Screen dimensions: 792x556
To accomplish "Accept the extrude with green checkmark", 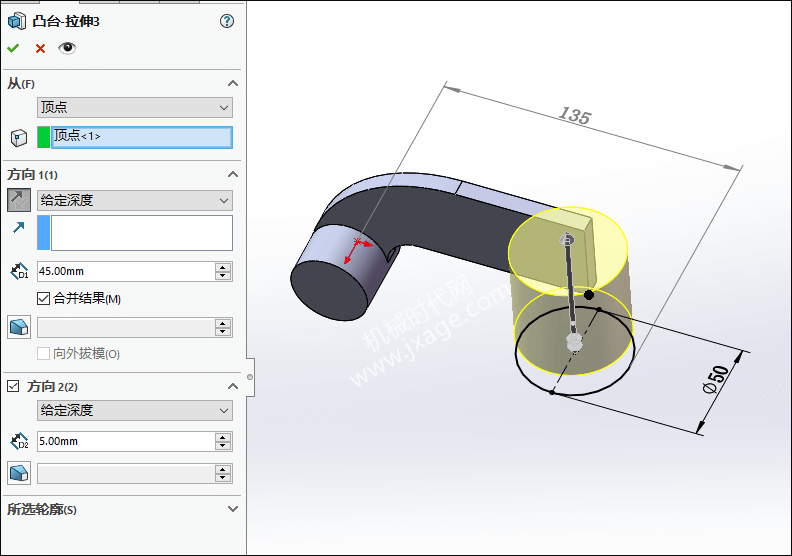I will (13, 48).
